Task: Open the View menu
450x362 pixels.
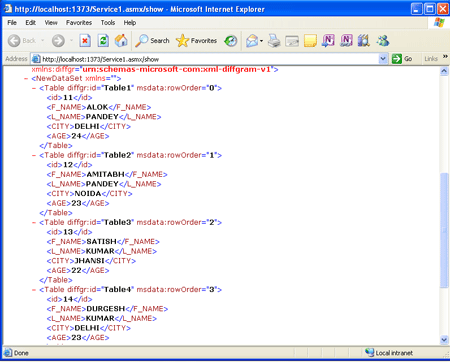Action: click(x=51, y=23)
